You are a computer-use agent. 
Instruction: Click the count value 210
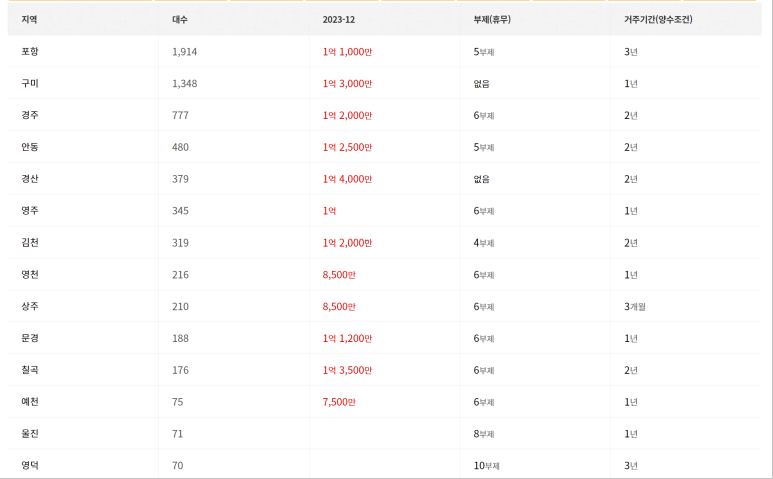coord(180,307)
